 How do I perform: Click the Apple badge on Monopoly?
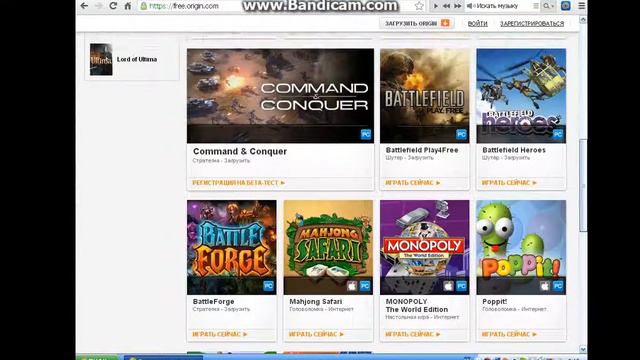pyautogui.click(x=448, y=286)
